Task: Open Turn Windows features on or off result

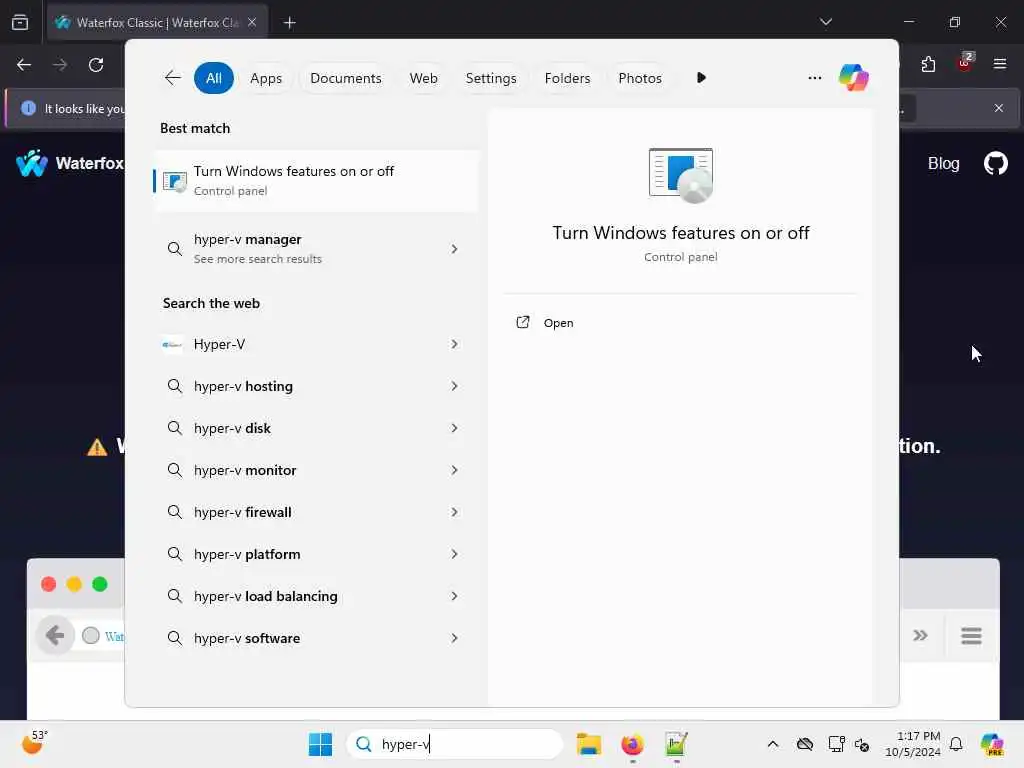Action: point(316,181)
